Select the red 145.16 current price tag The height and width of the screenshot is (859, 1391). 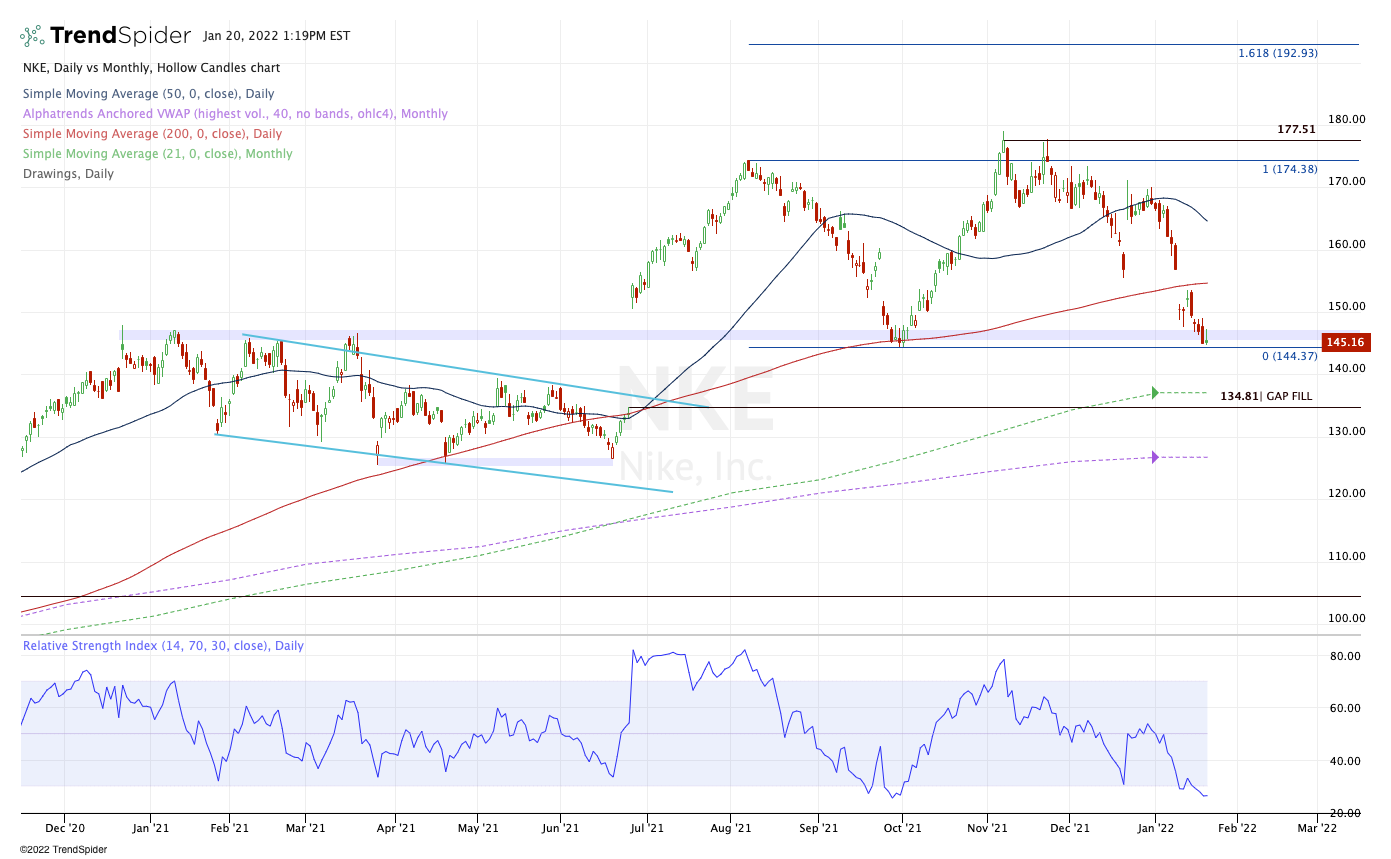1345,342
